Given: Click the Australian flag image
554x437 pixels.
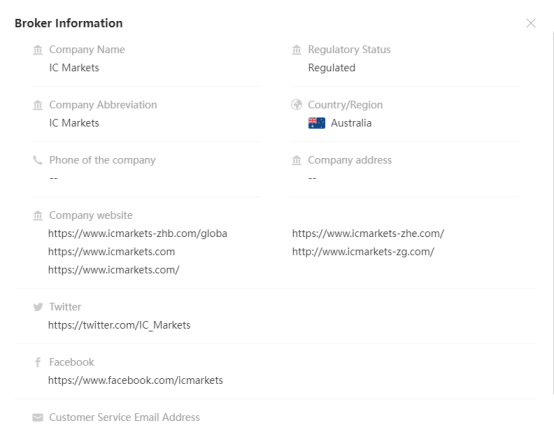Looking at the screenshot, I should coord(317,123).
